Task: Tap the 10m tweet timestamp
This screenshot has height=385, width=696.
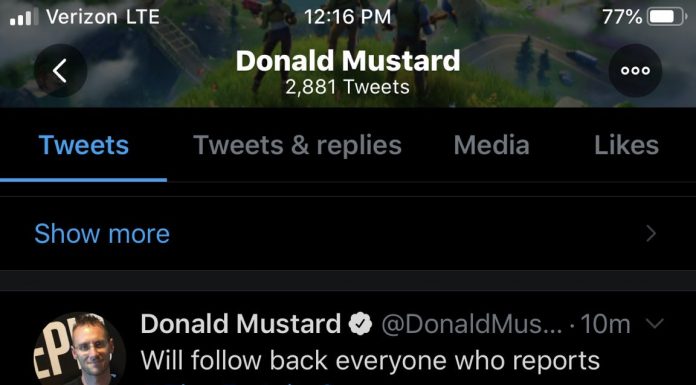Action: (x=605, y=324)
